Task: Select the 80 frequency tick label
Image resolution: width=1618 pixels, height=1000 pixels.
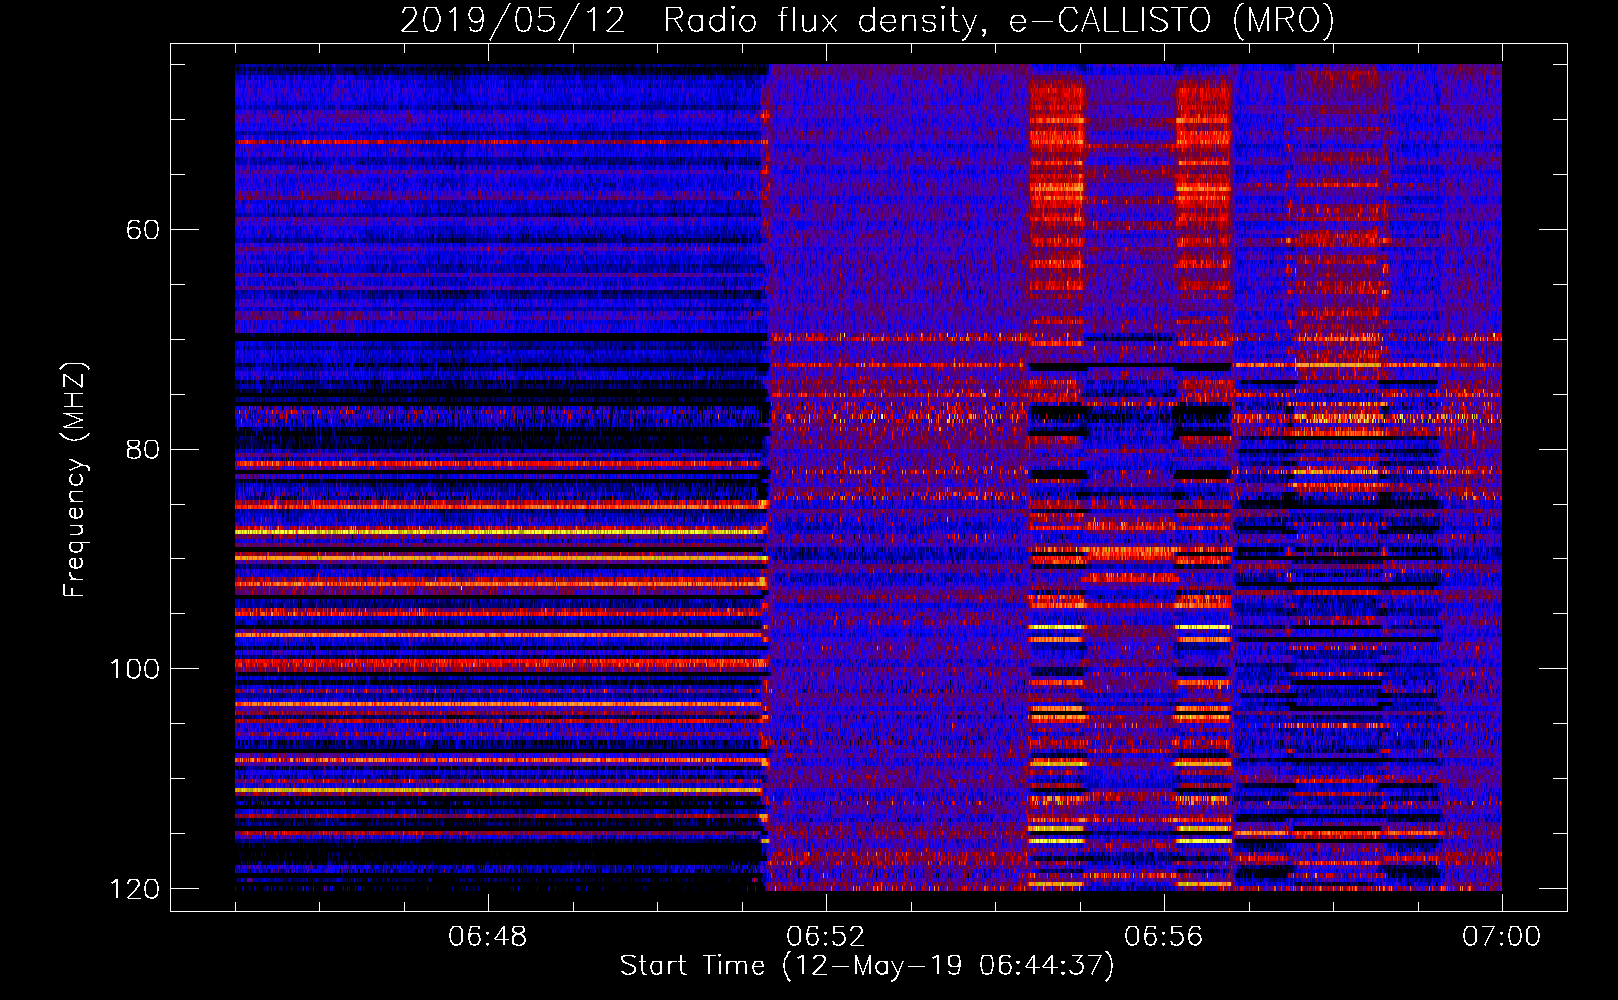Action: (x=143, y=449)
